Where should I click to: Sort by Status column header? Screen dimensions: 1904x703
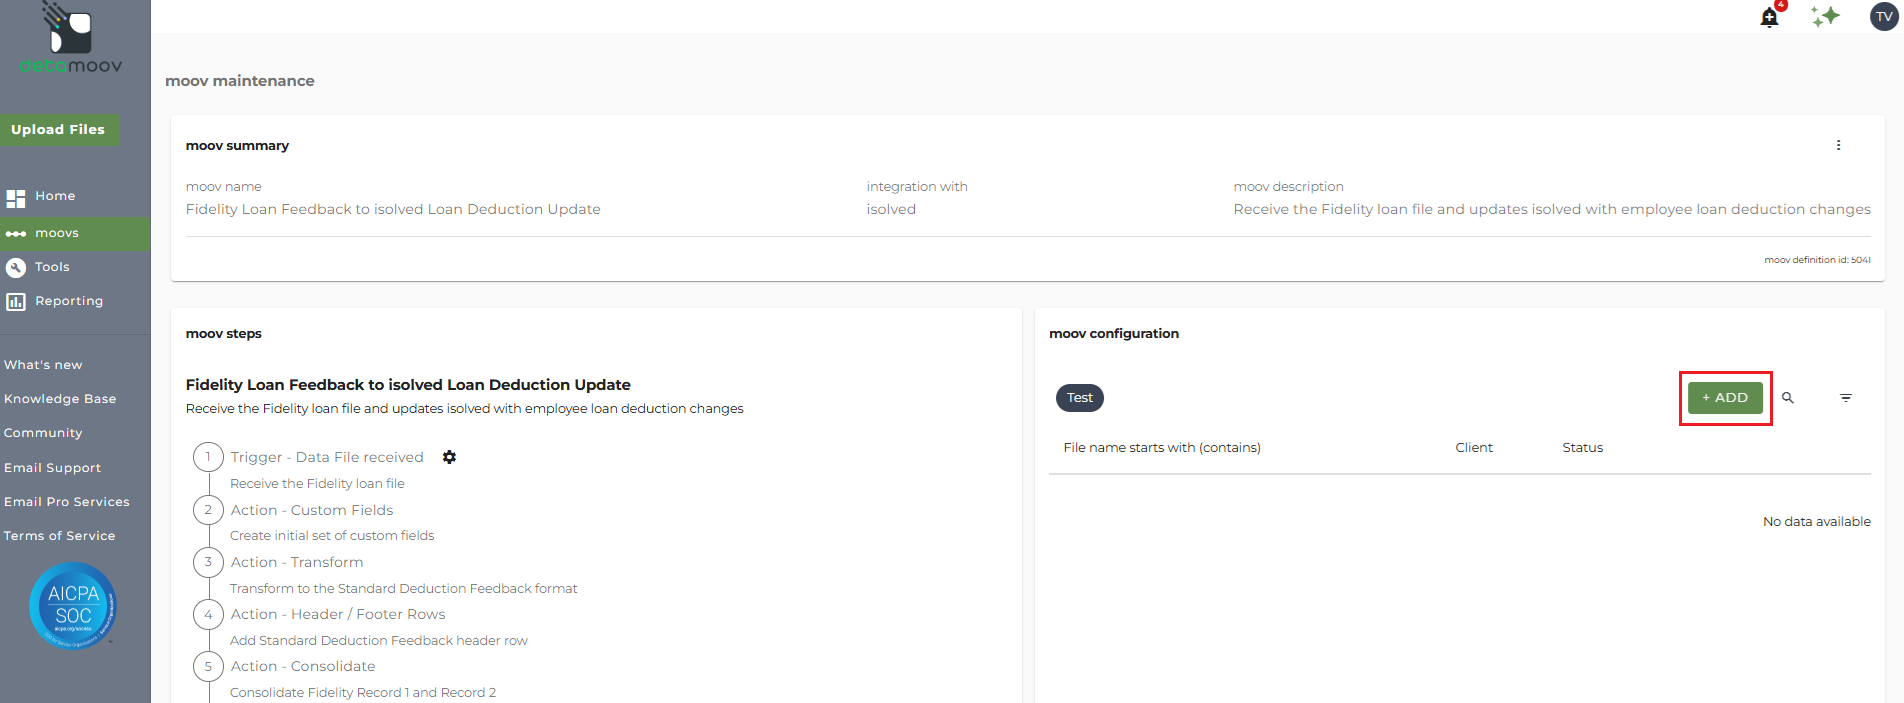[x=1583, y=448]
